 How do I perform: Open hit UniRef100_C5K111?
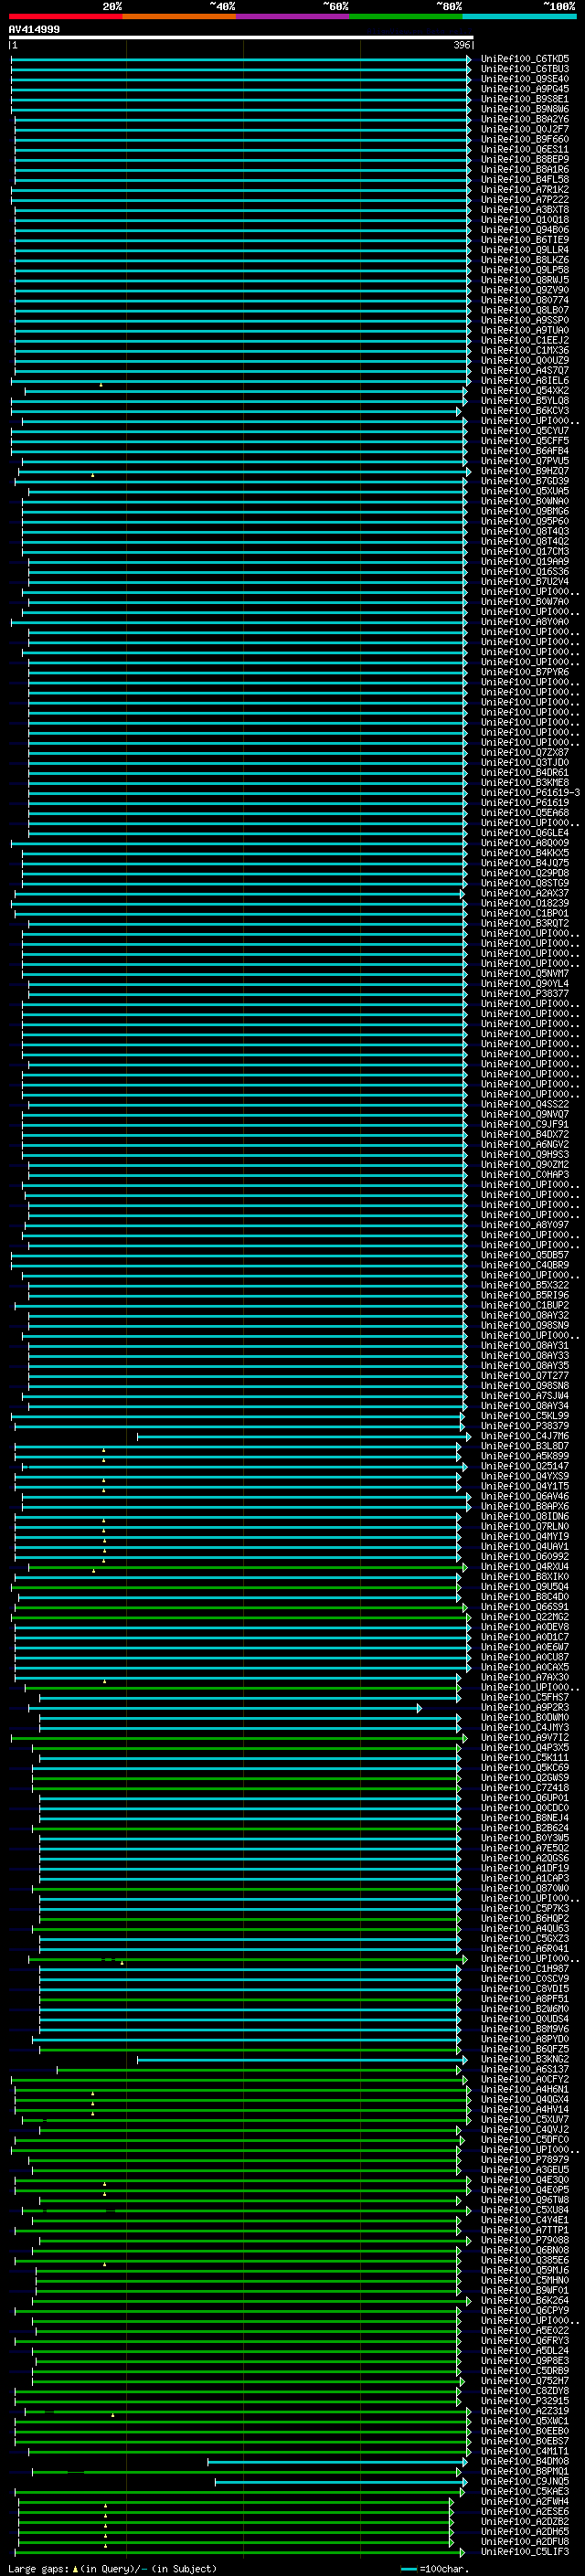tap(525, 1758)
